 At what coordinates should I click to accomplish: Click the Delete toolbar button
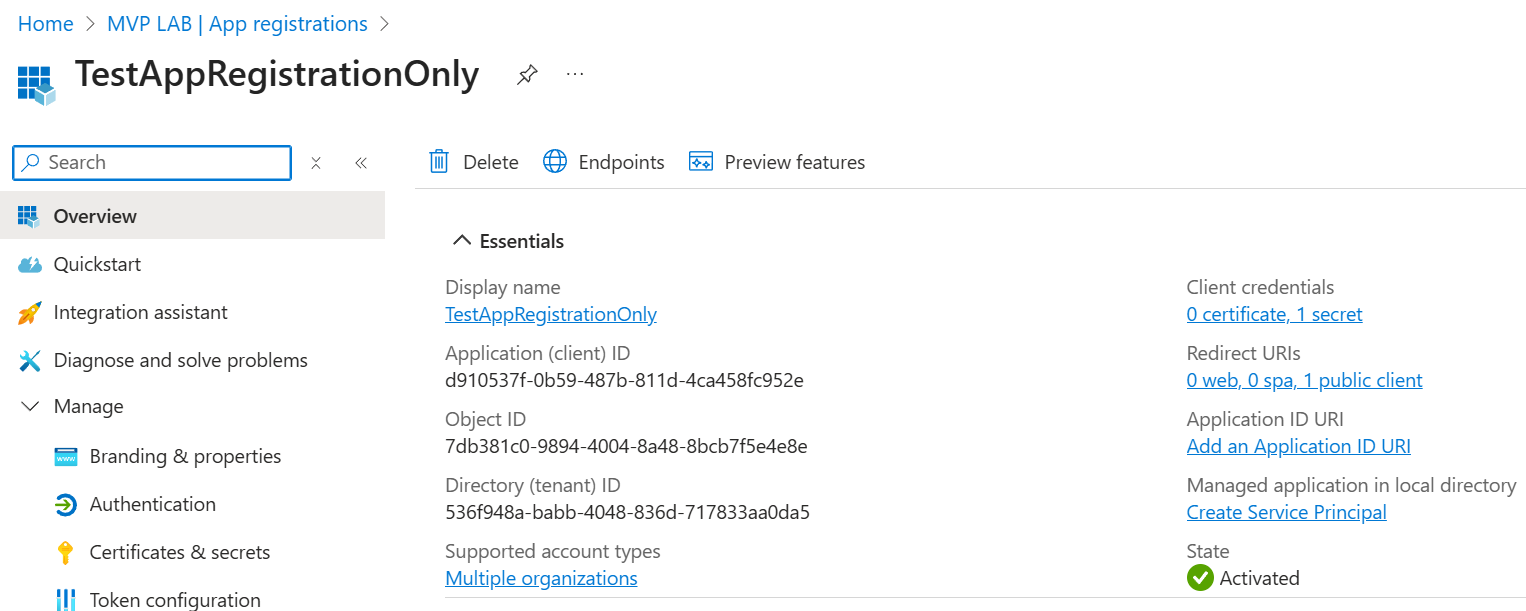click(474, 162)
